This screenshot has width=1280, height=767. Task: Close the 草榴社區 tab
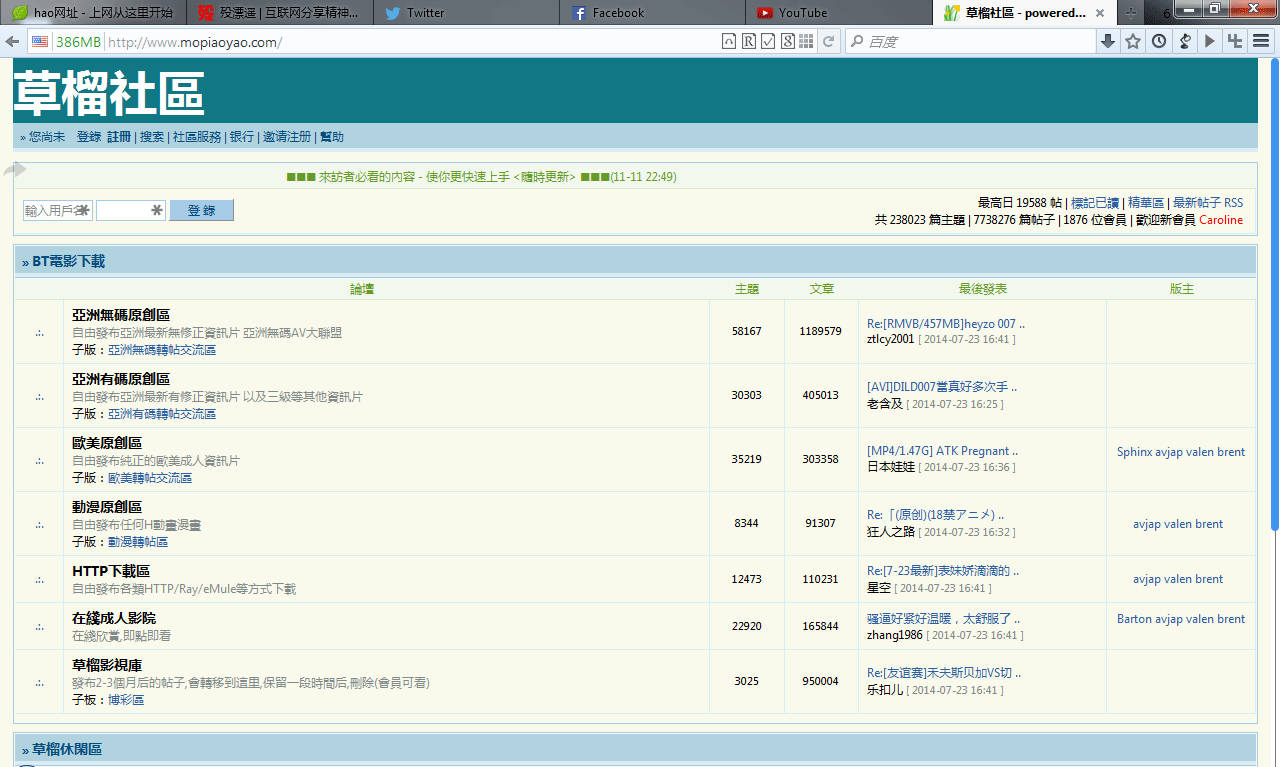(x=1100, y=13)
